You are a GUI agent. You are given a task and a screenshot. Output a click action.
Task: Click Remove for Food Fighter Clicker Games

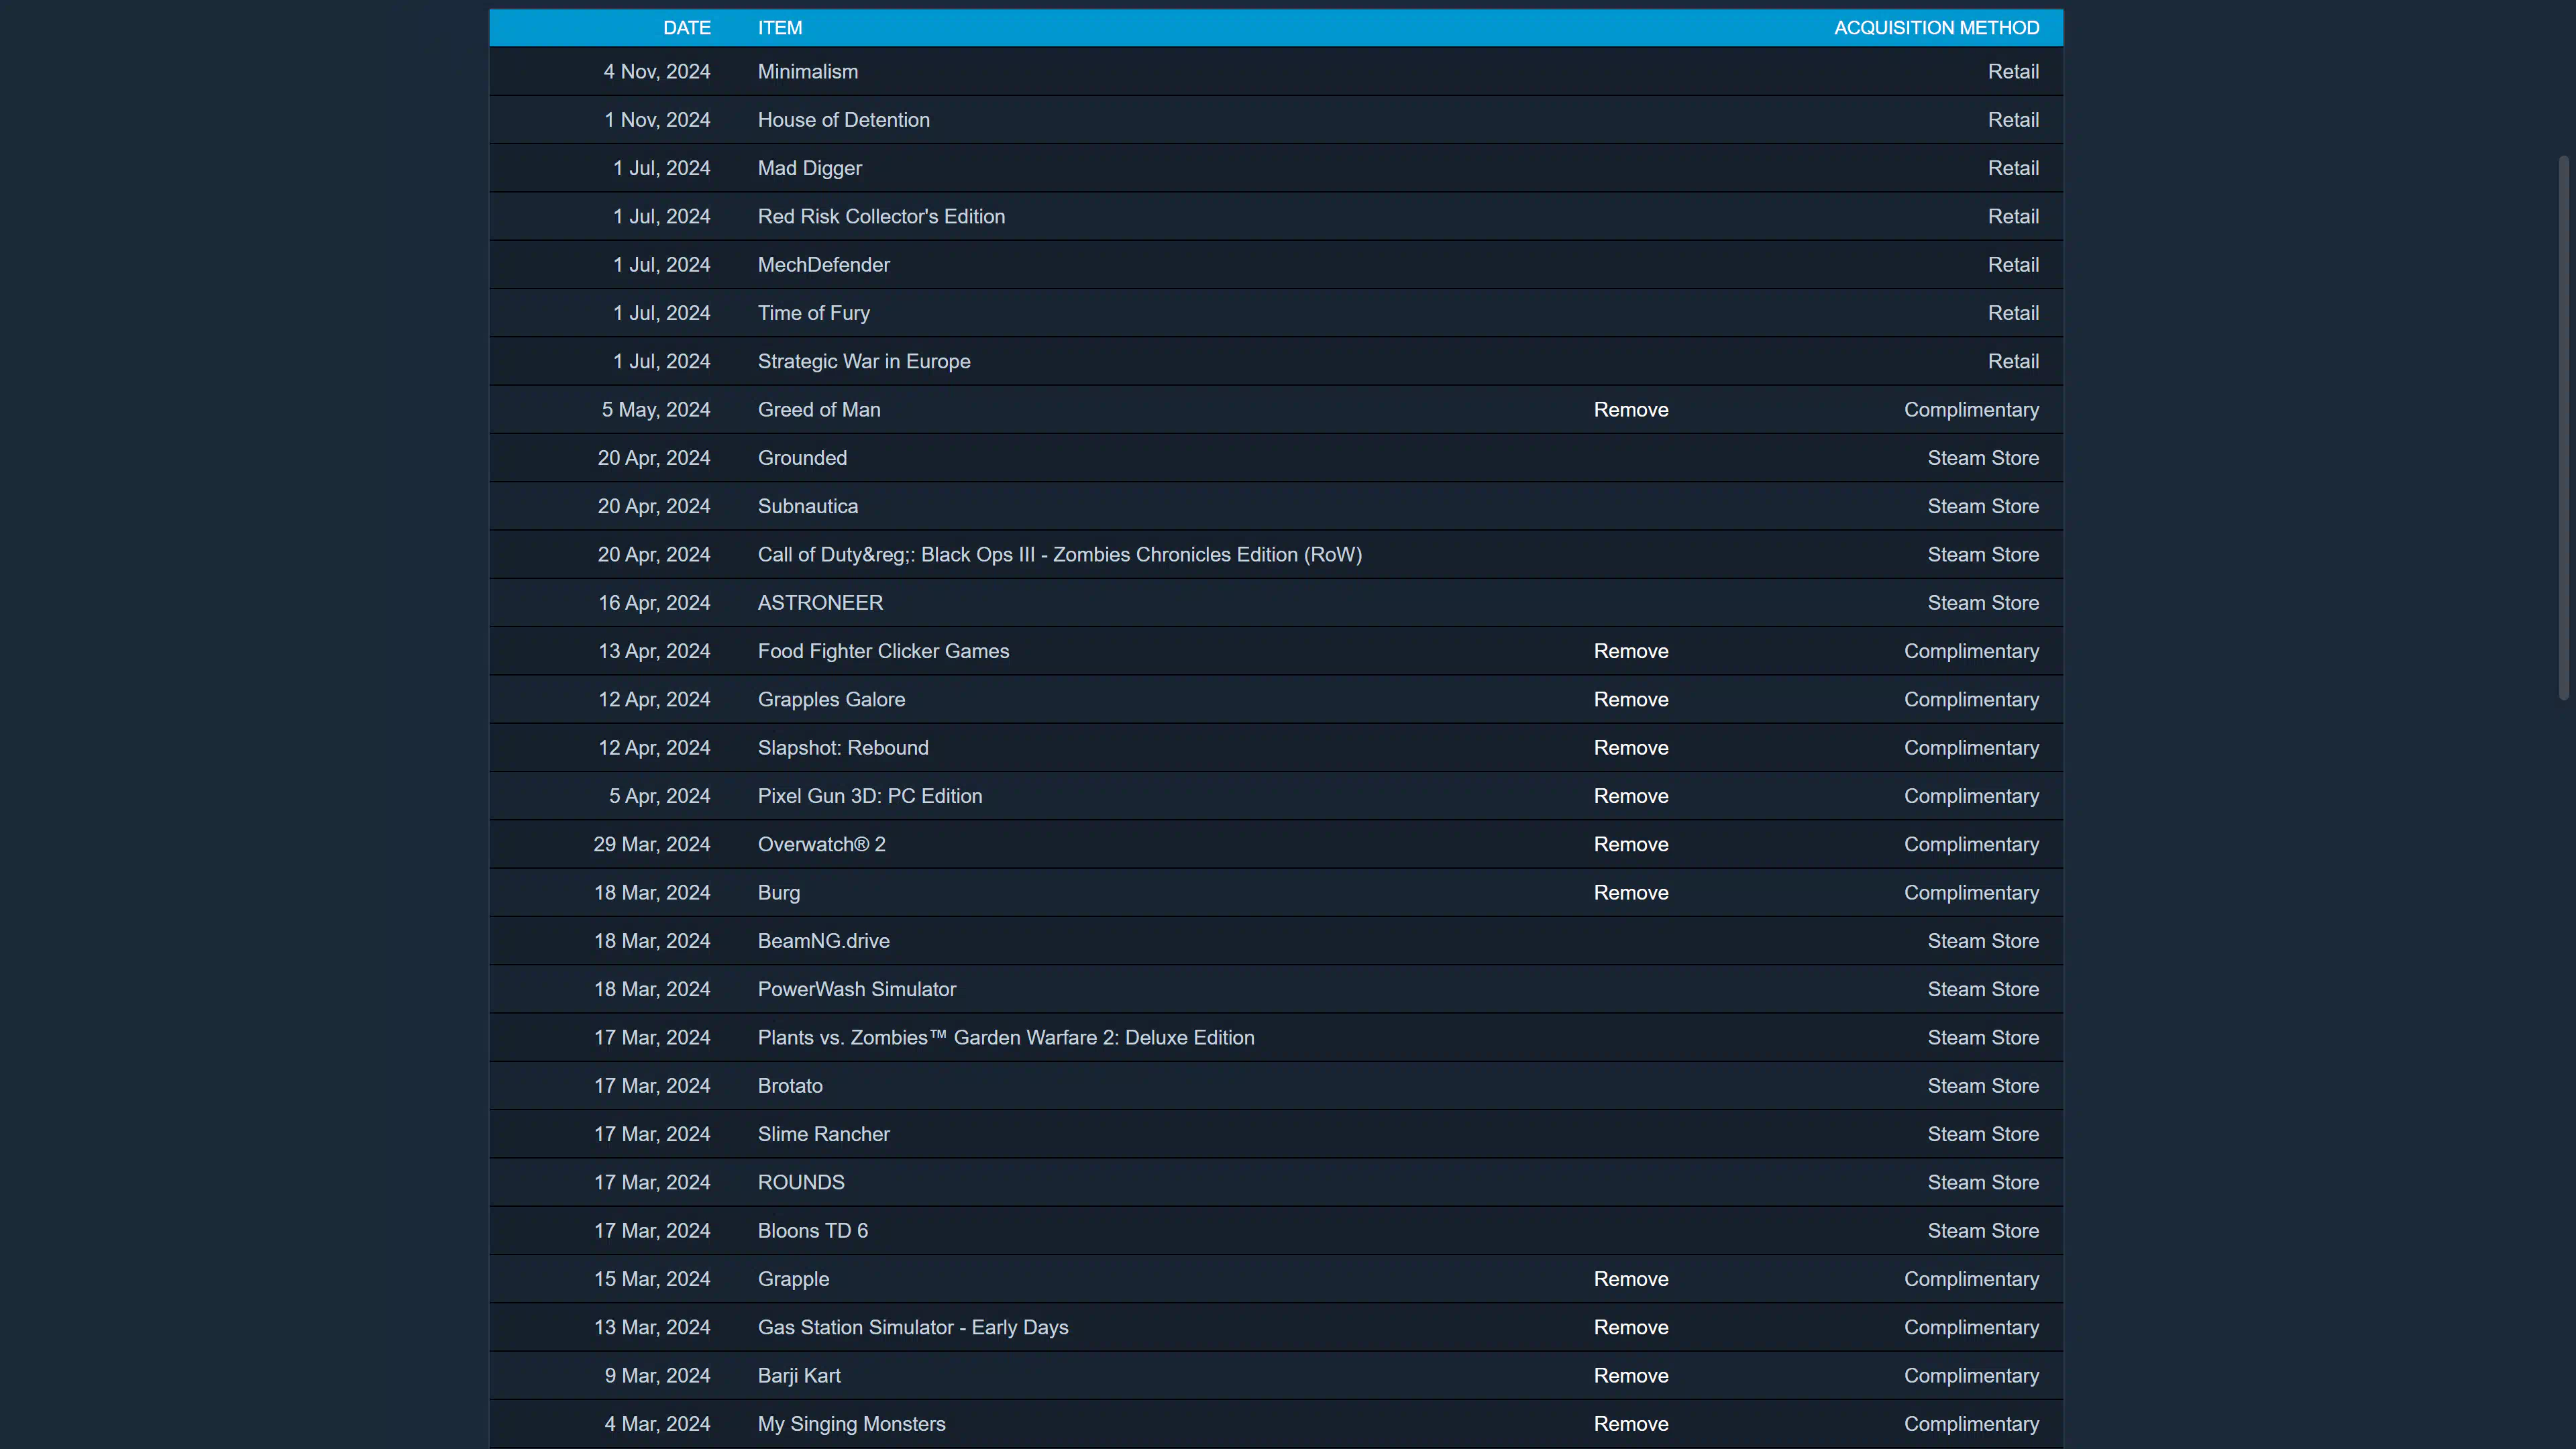click(1631, 651)
